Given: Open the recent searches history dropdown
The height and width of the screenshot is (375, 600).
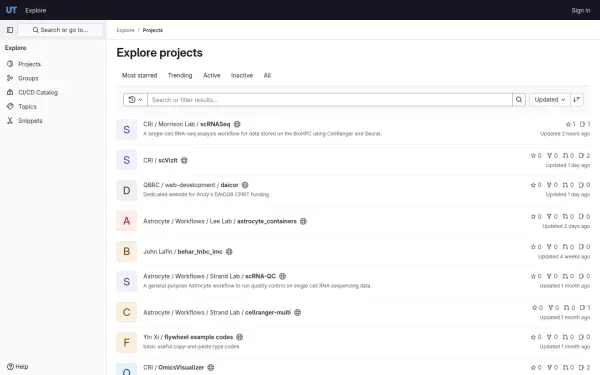Looking at the screenshot, I should (135, 99).
